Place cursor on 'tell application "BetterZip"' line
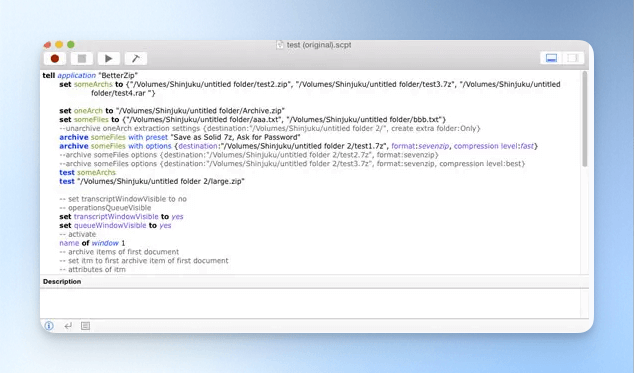634x373 pixels. (90, 75)
